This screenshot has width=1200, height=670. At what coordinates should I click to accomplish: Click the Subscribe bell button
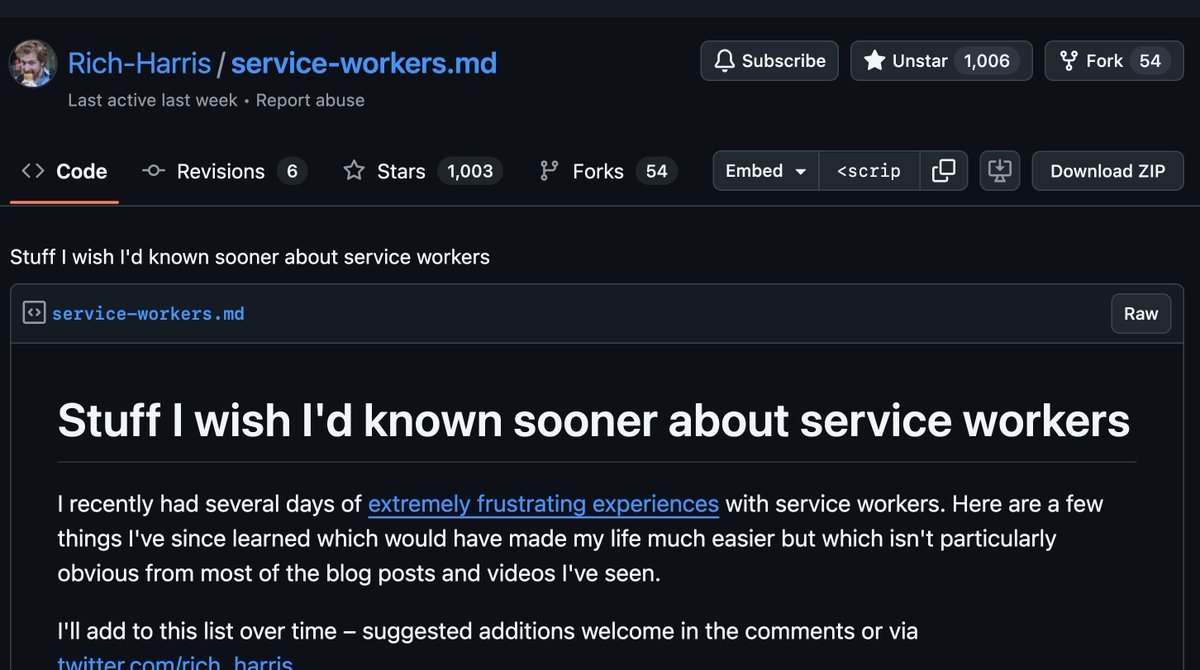pyautogui.click(x=769, y=61)
